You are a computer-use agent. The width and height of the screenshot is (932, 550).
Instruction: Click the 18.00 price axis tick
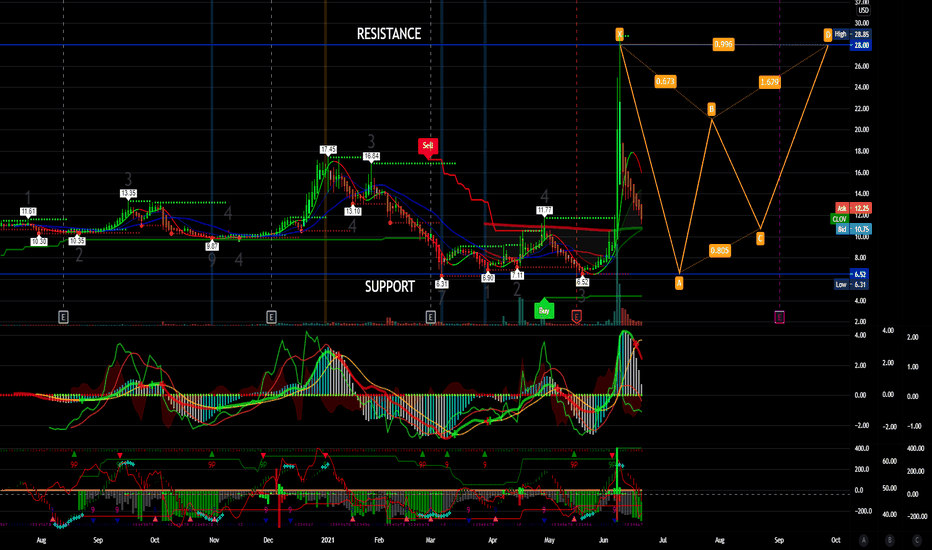pos(861,151)
